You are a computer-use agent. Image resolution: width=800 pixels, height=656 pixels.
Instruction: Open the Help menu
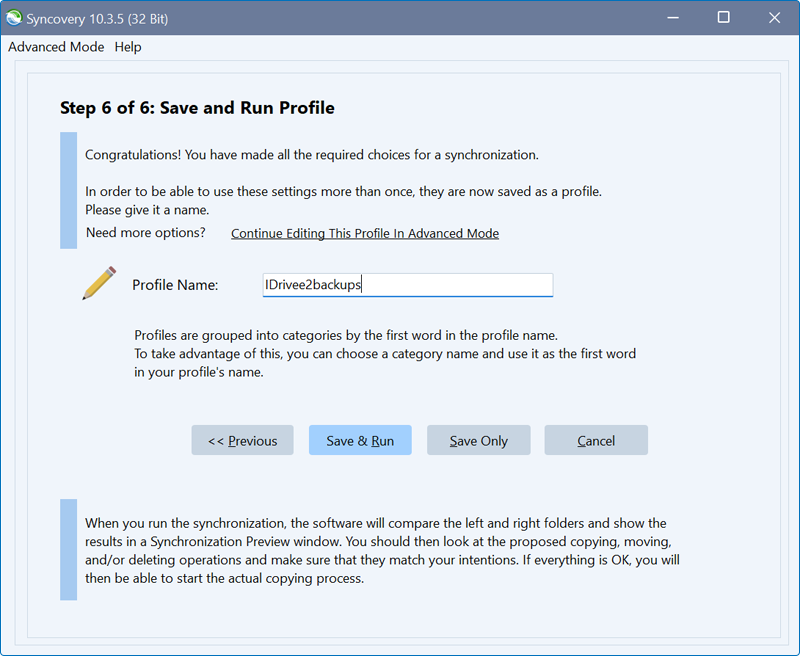pos(128,47)
